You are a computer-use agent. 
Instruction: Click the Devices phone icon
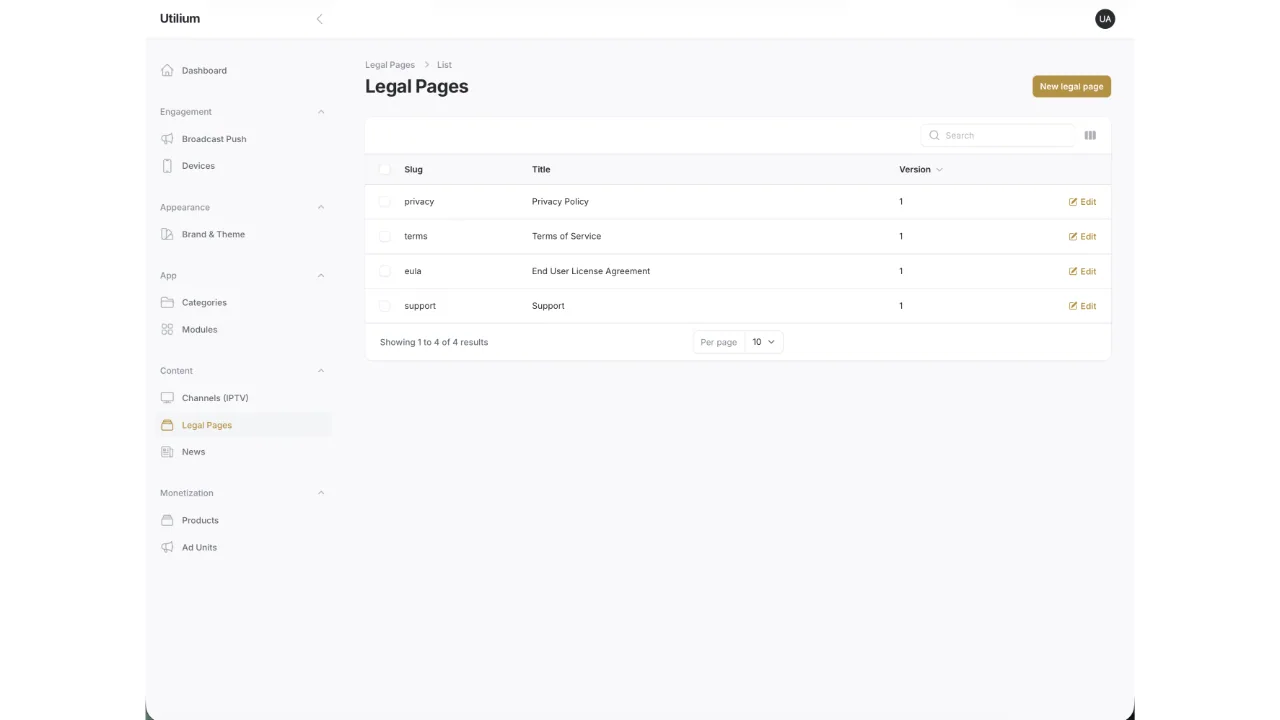coord(167,166)
